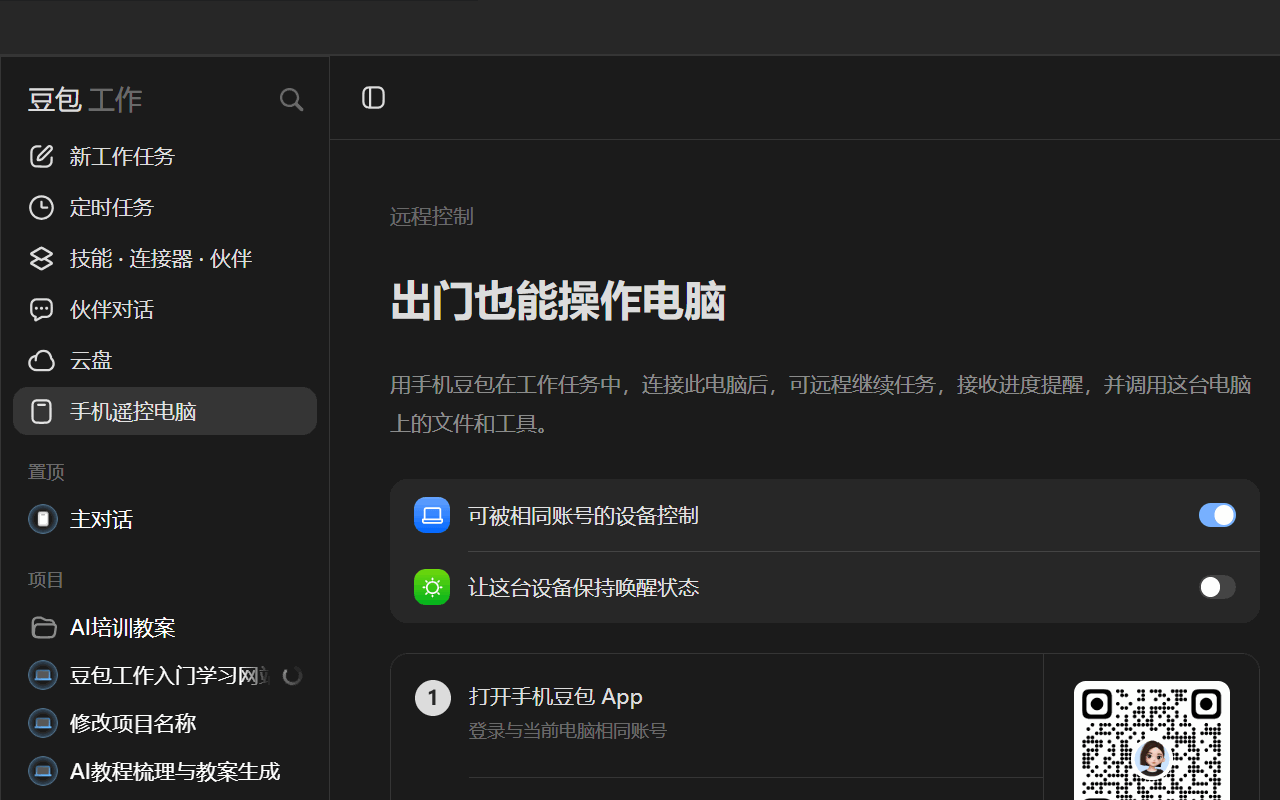Click the 项目 section header

[x=46, y=580]
